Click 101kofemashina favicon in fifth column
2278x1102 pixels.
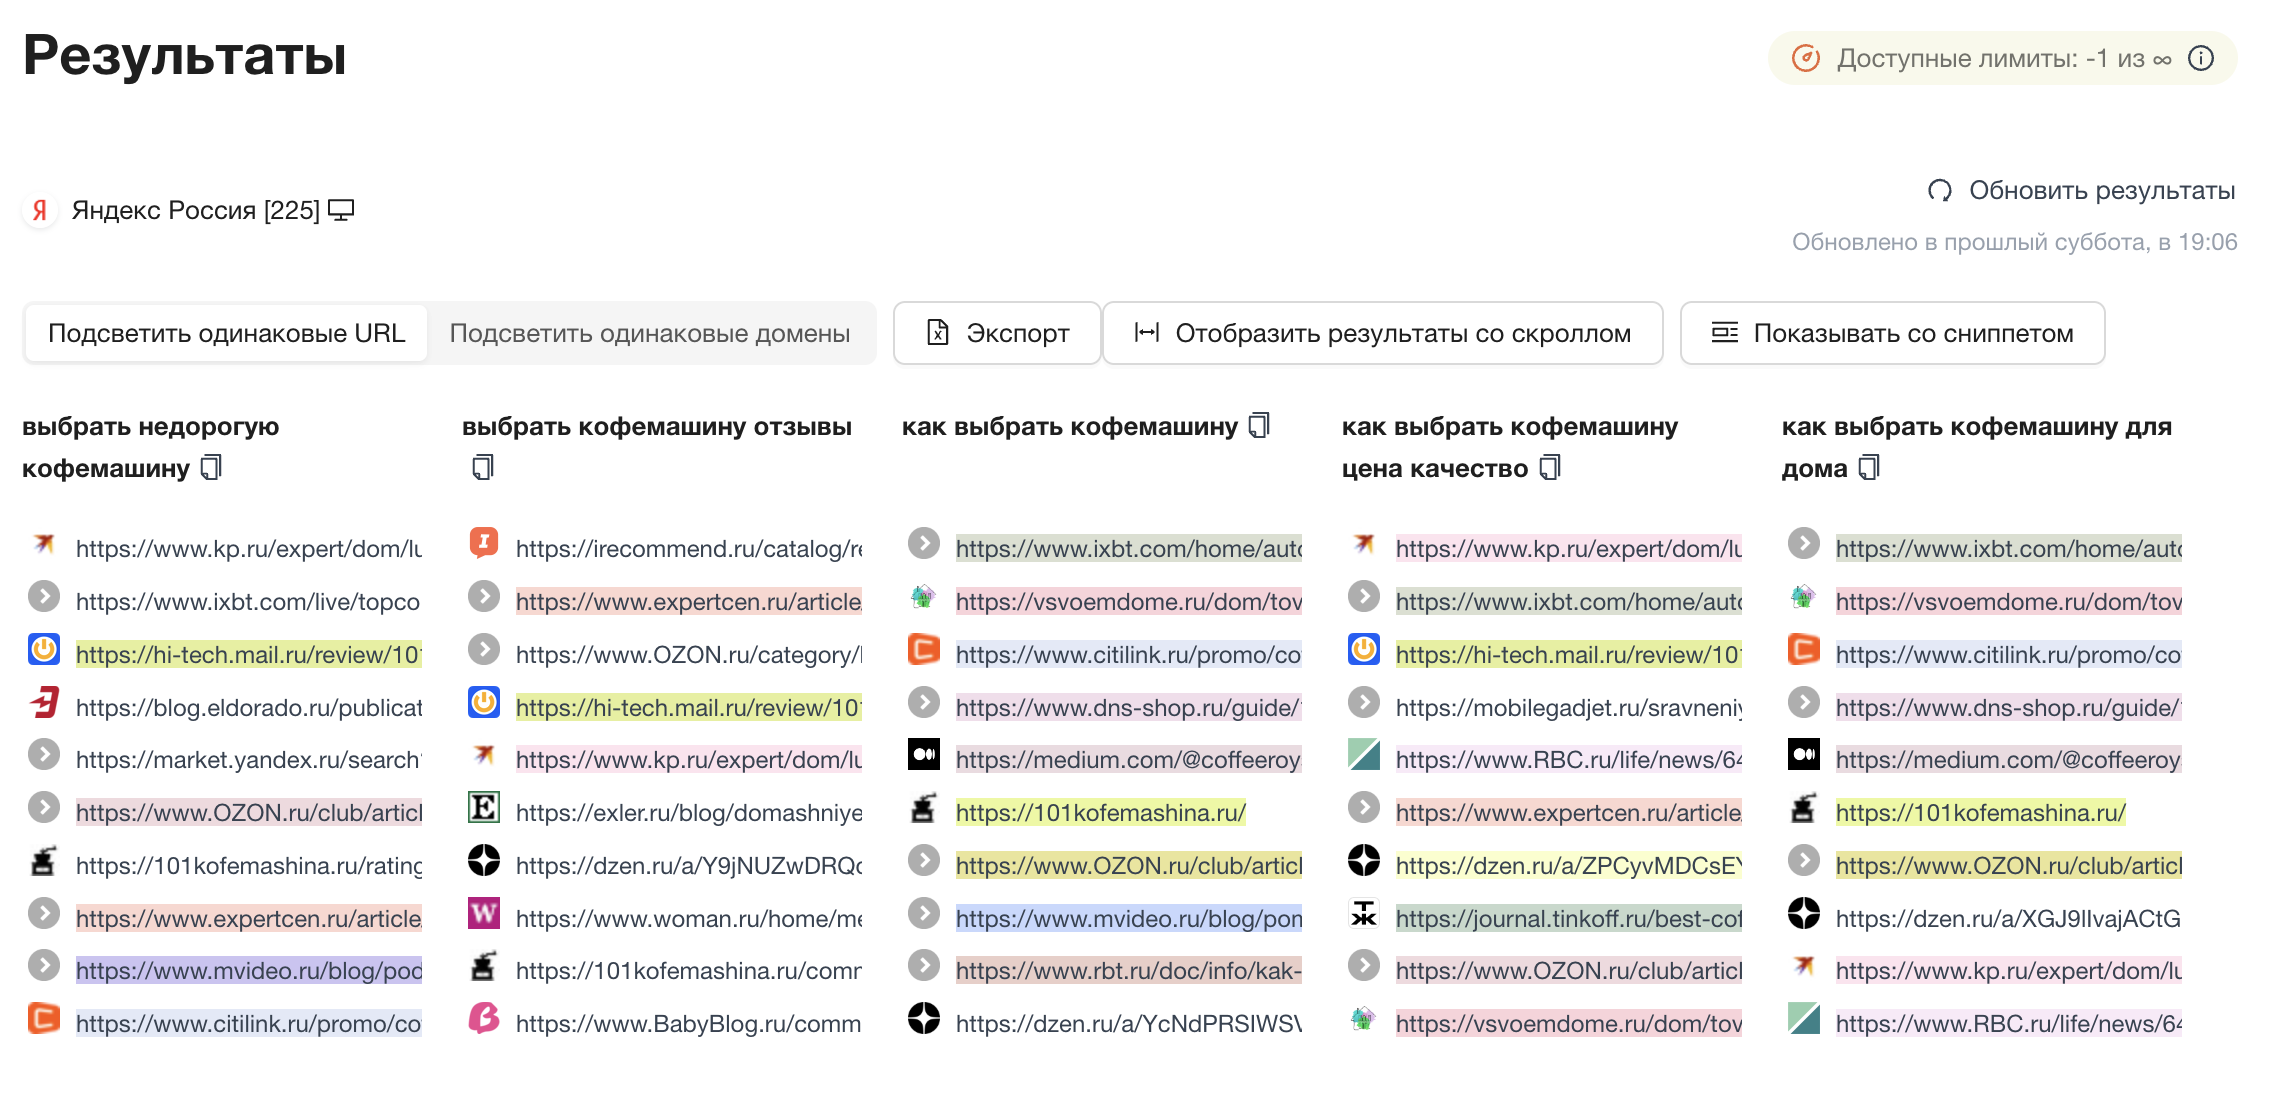coord(1804,807)
